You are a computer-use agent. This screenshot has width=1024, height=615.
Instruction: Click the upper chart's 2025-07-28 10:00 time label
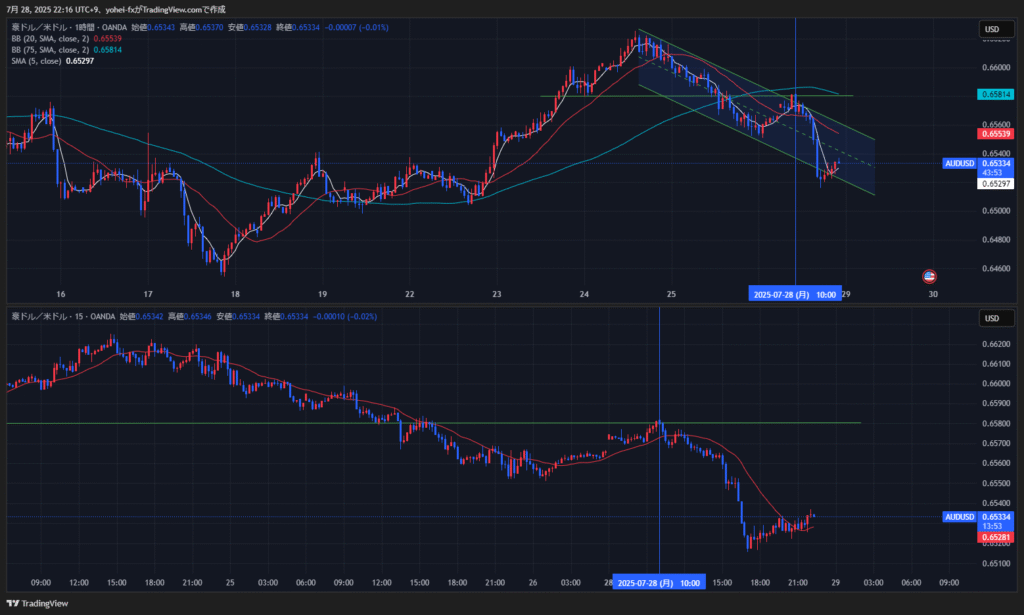tap(795, 295)
